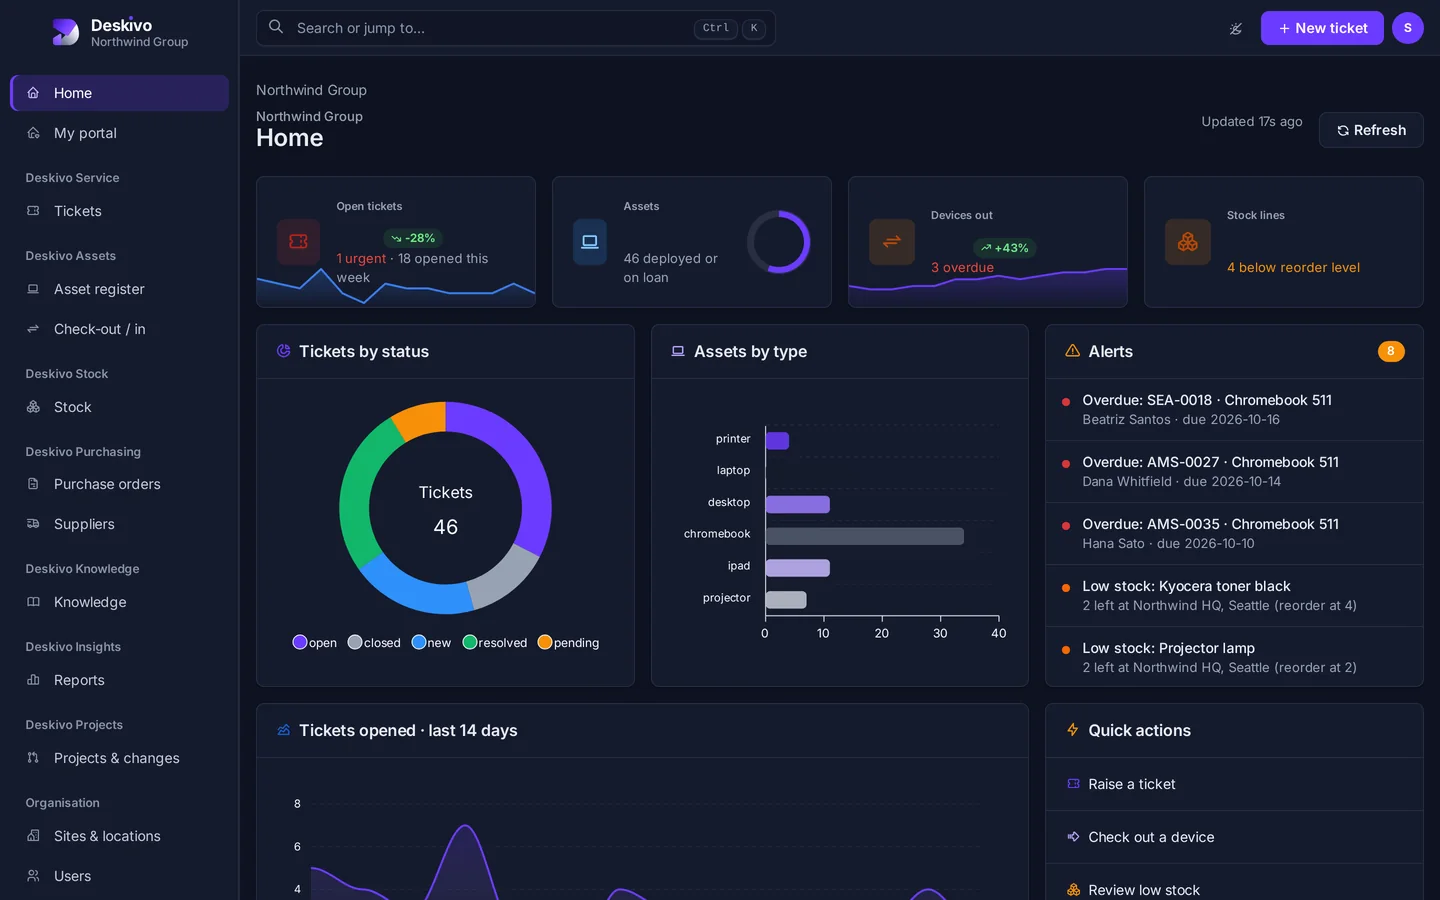Image resolution: width=1440 pixels, height=900 pixels.
Task: Click the Projects & changes branch icon
Action: point(33,758)
